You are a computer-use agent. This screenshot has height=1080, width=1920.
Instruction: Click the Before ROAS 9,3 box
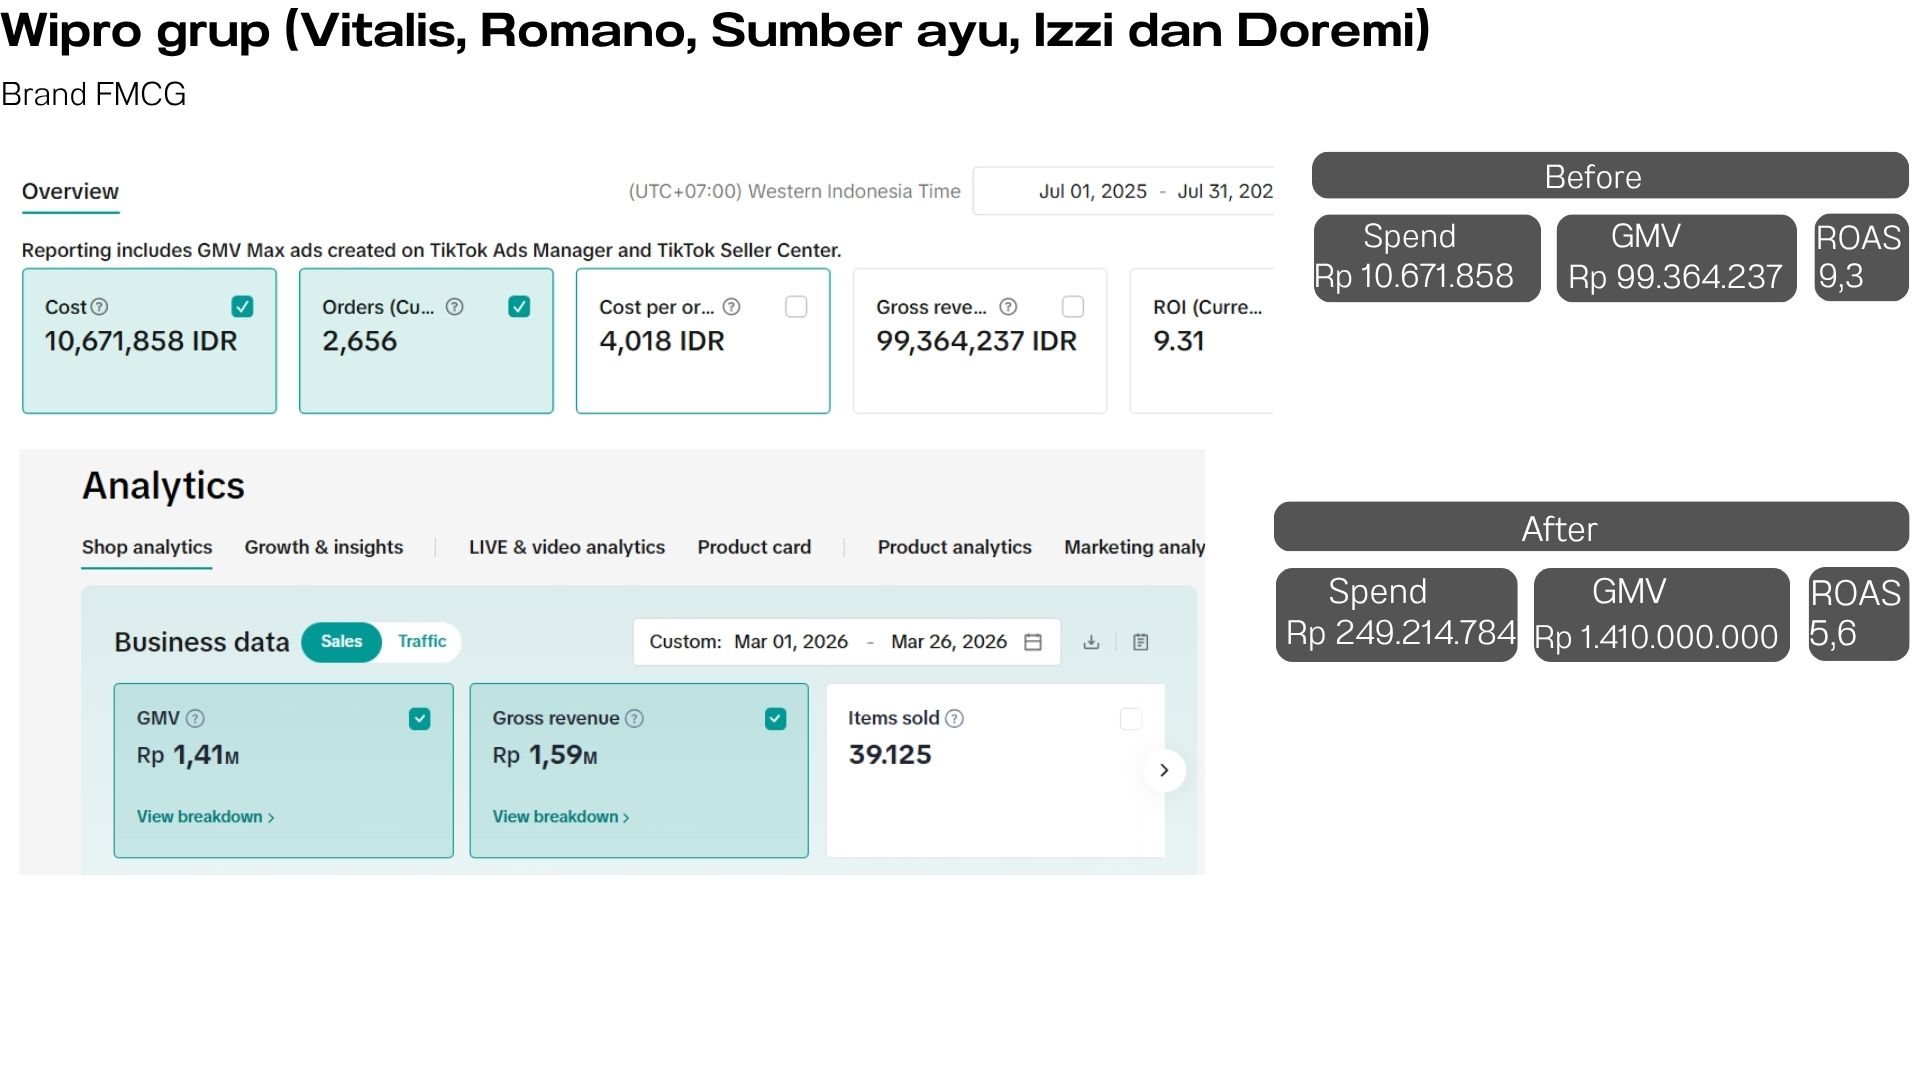1861,258
